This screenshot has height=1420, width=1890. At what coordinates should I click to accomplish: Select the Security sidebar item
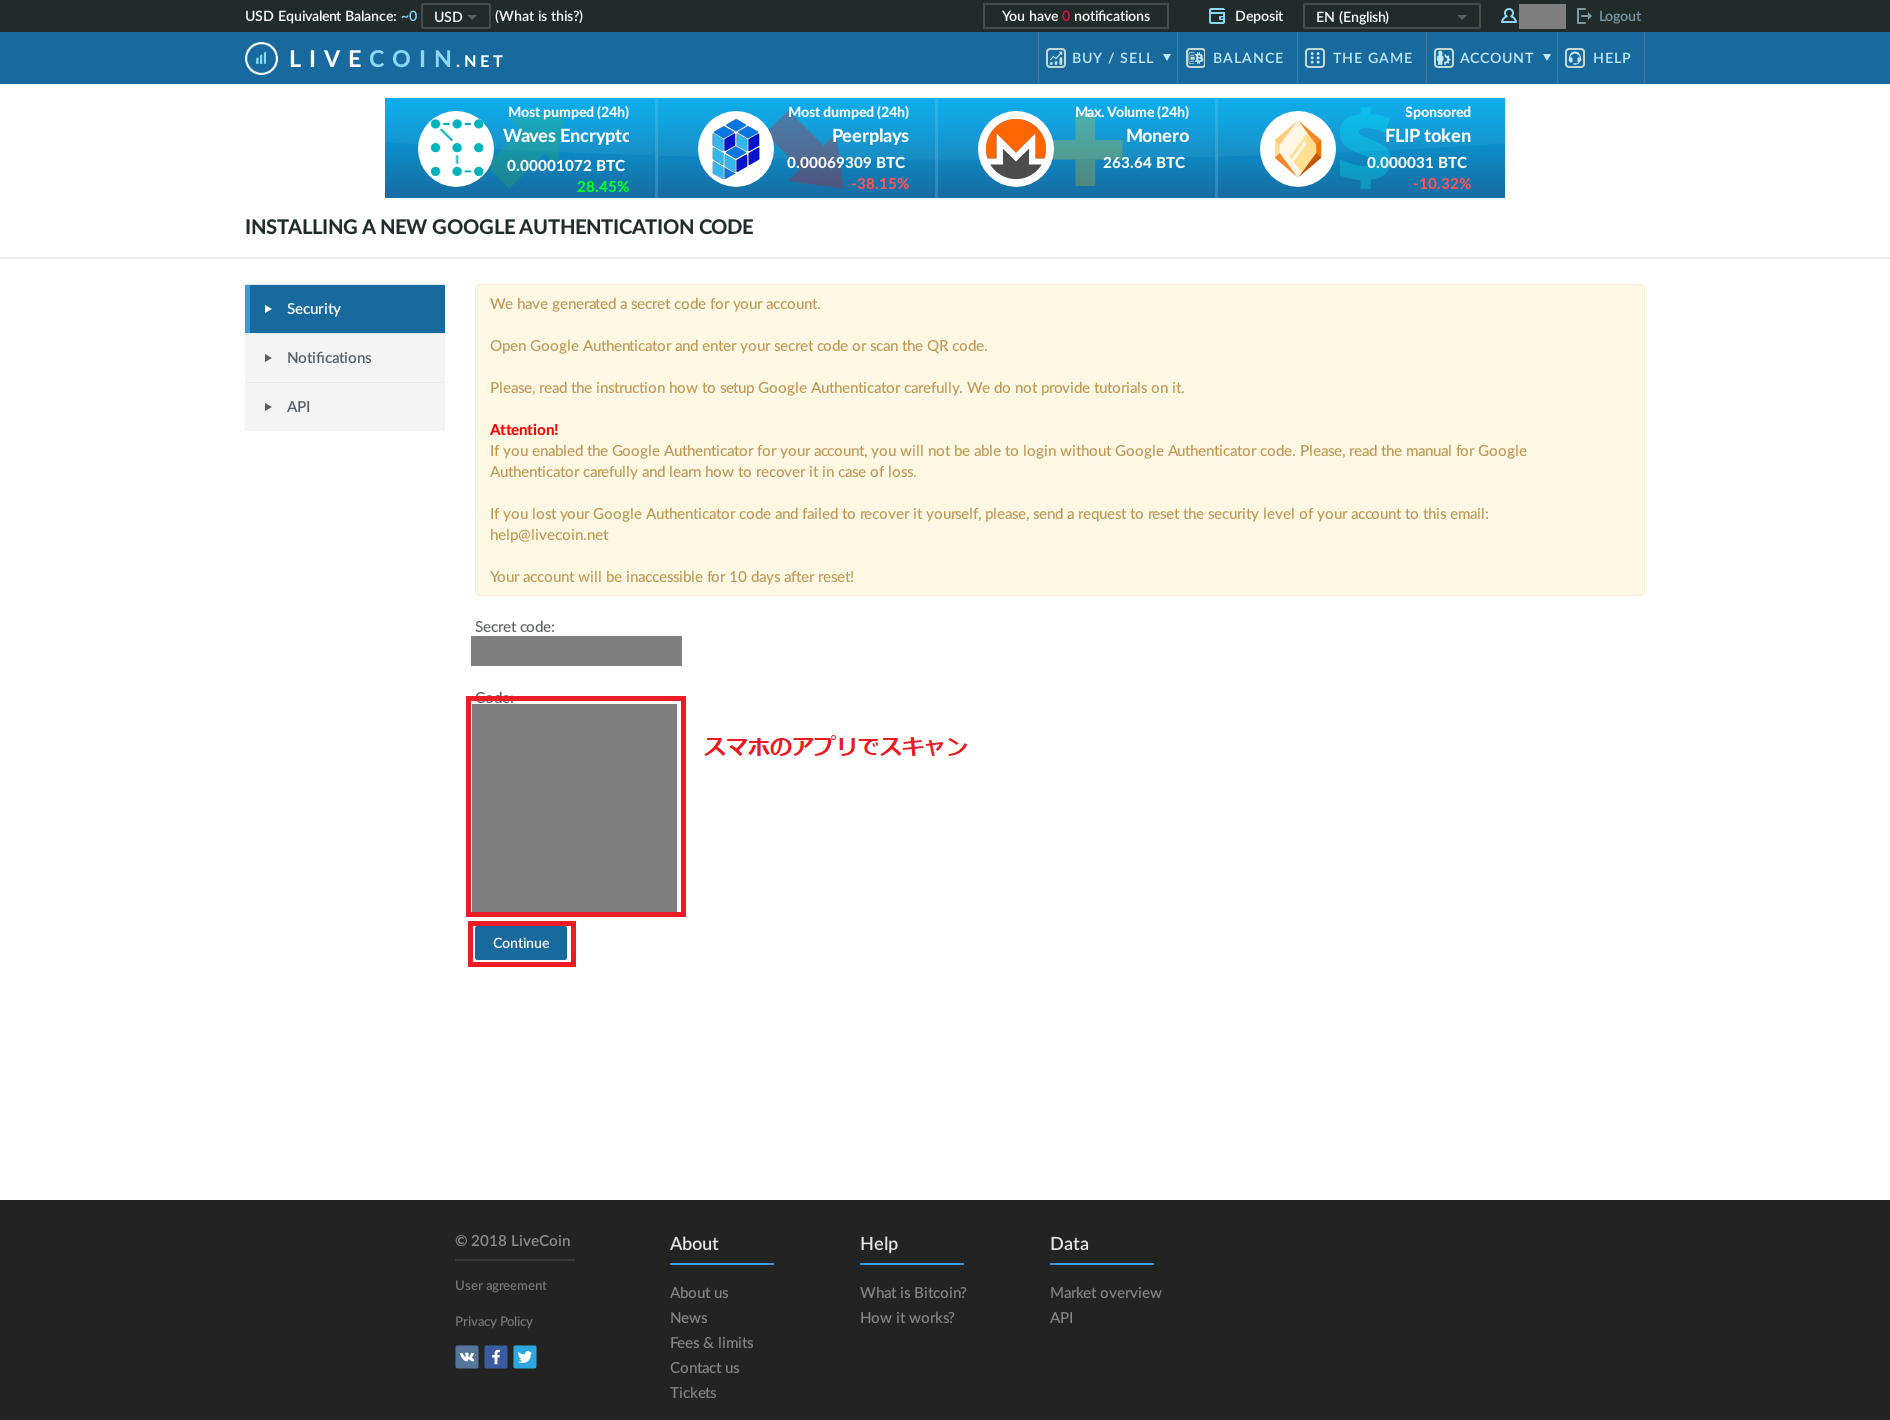tap(345, 309)
